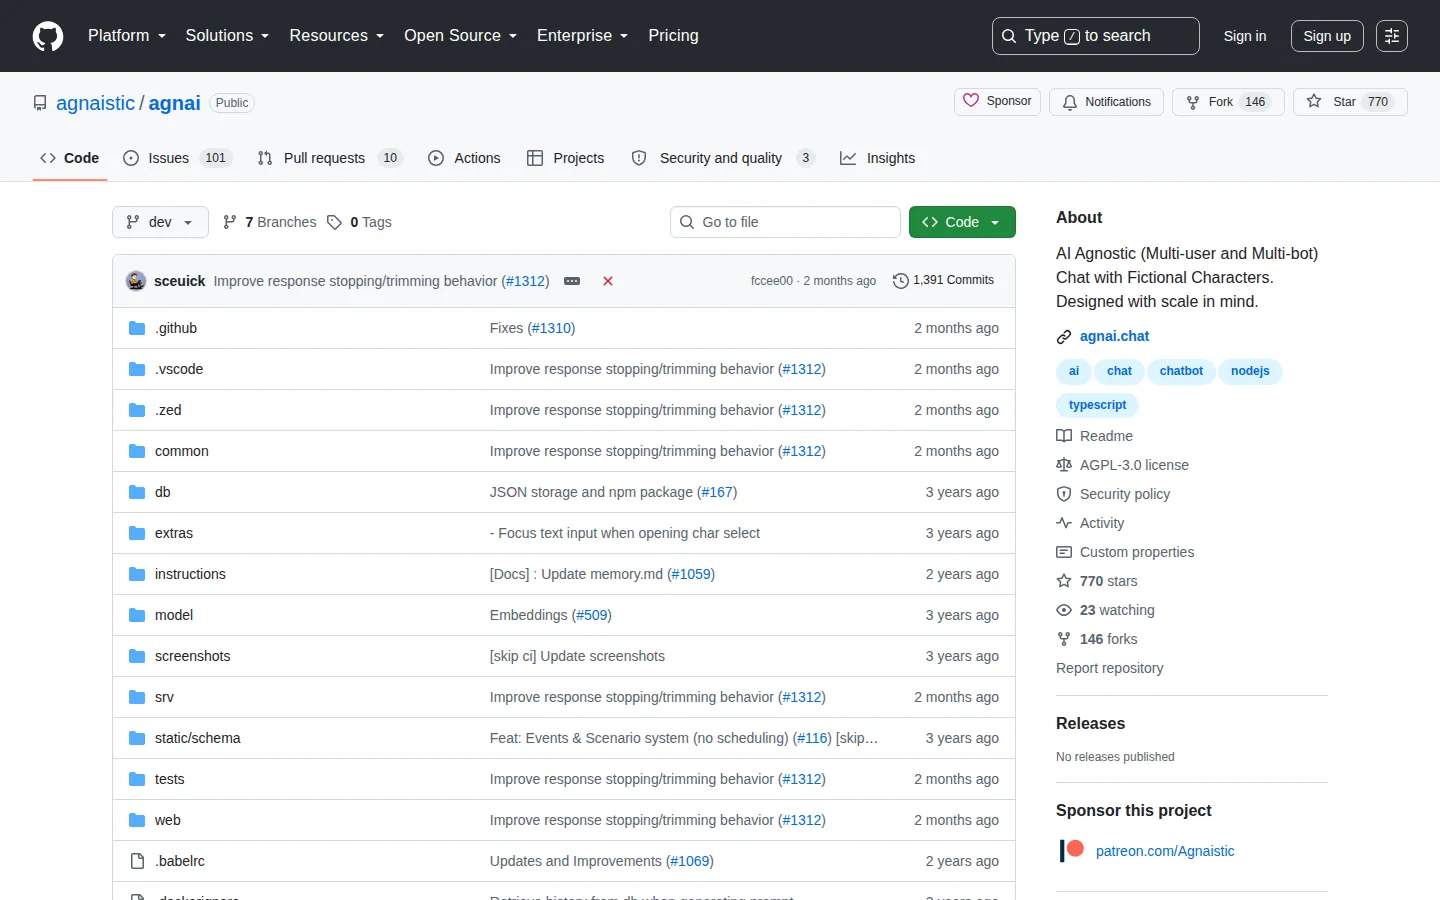The height and width of the screenshot is (900, 1440).
Task: Open the .babelrc file
Action: point(180,861)
